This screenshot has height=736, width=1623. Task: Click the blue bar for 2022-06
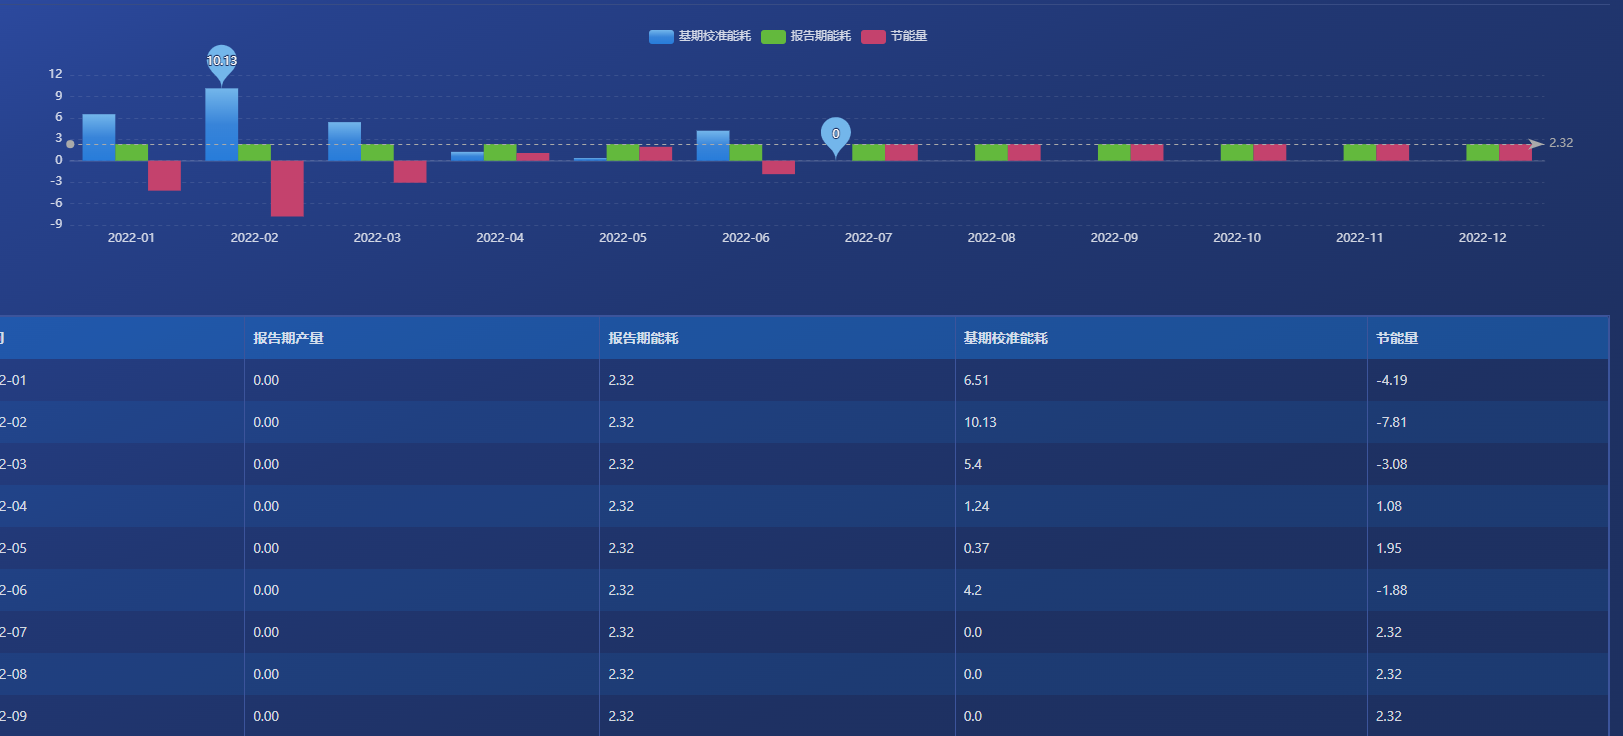point(713,146)
